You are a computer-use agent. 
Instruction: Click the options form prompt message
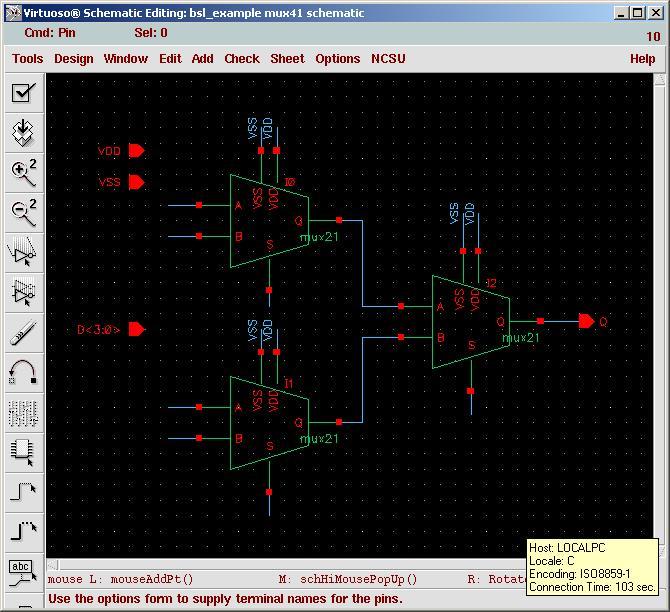coord(226,599)
